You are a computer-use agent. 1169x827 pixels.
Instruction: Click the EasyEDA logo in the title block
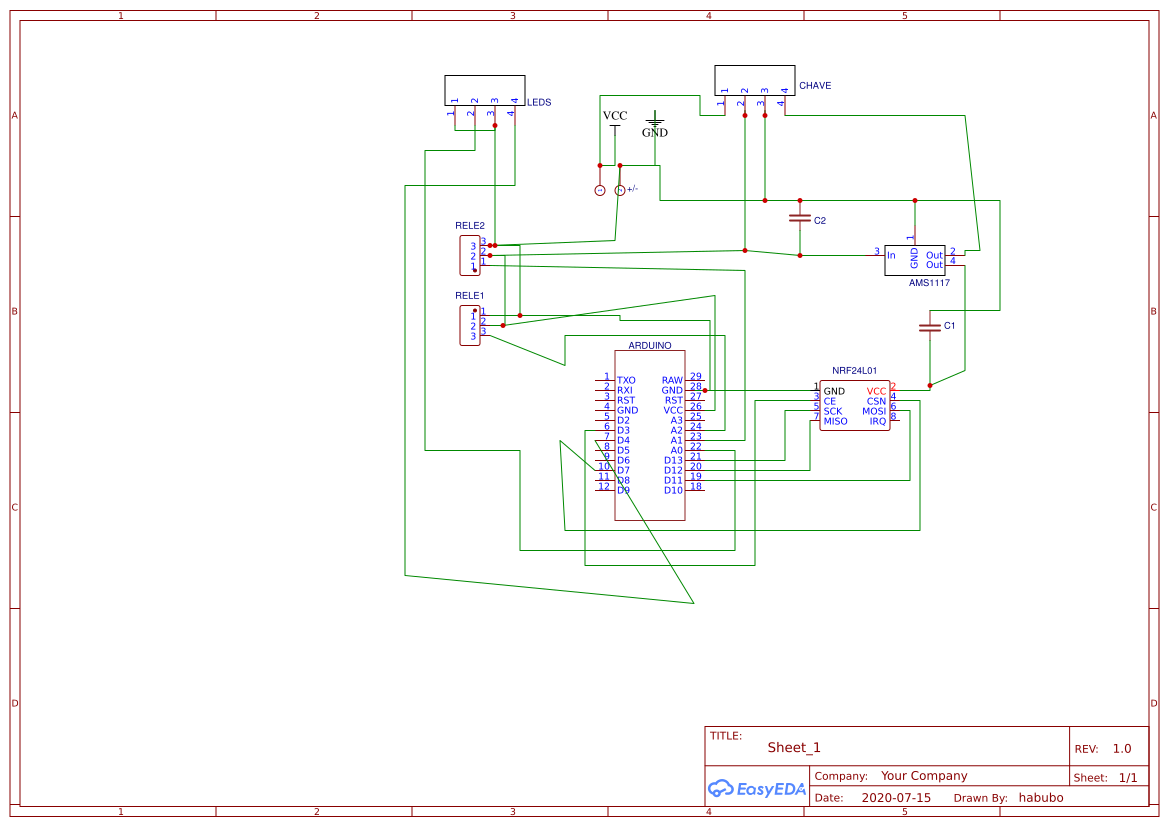756,789
